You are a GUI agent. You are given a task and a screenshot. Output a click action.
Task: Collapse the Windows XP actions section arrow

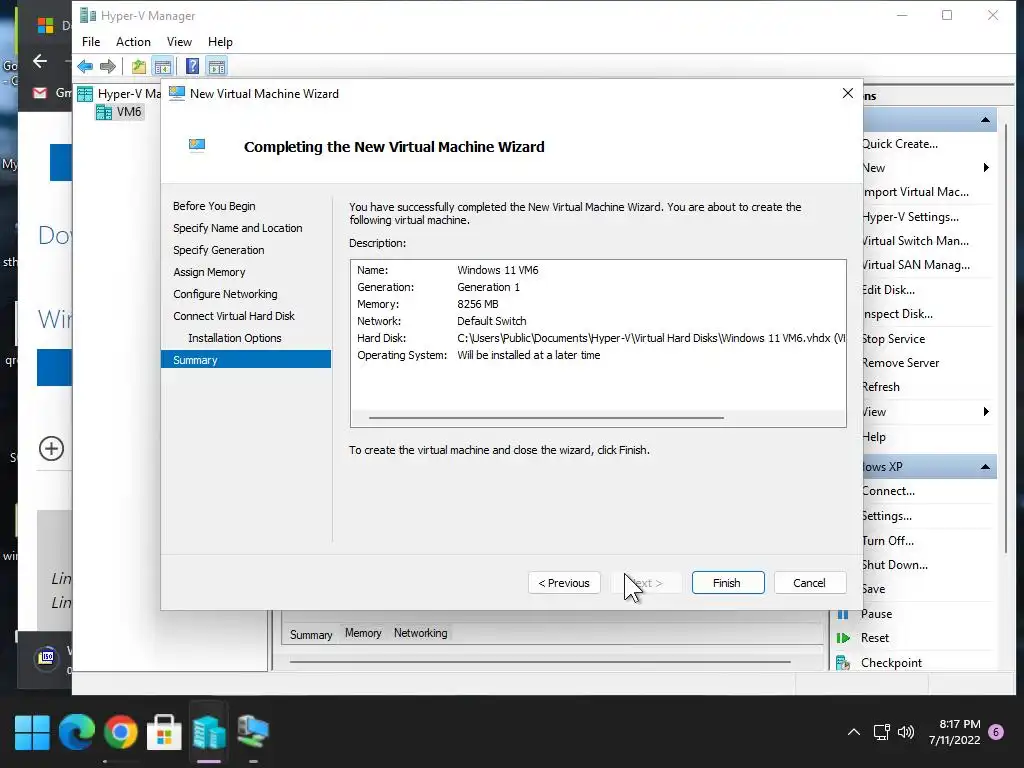tap(985, 467)
